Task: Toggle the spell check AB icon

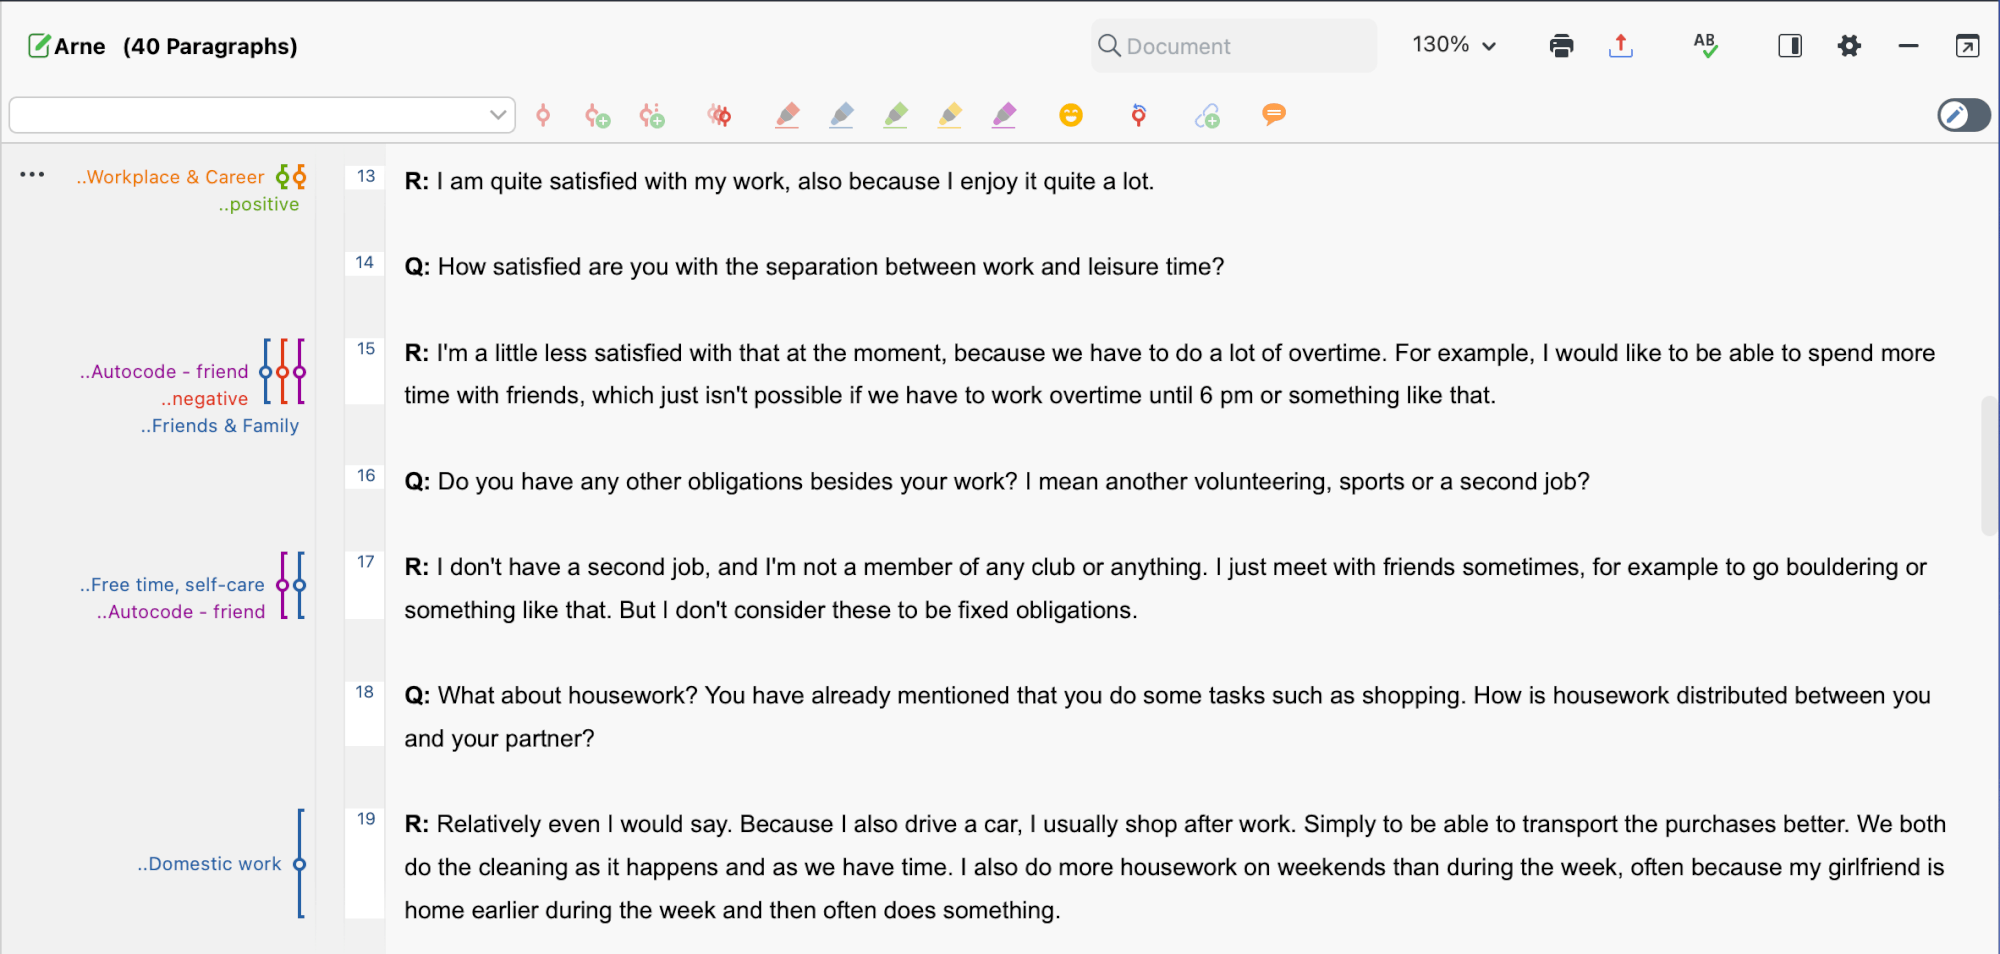Action: (x=1705, y=45)
